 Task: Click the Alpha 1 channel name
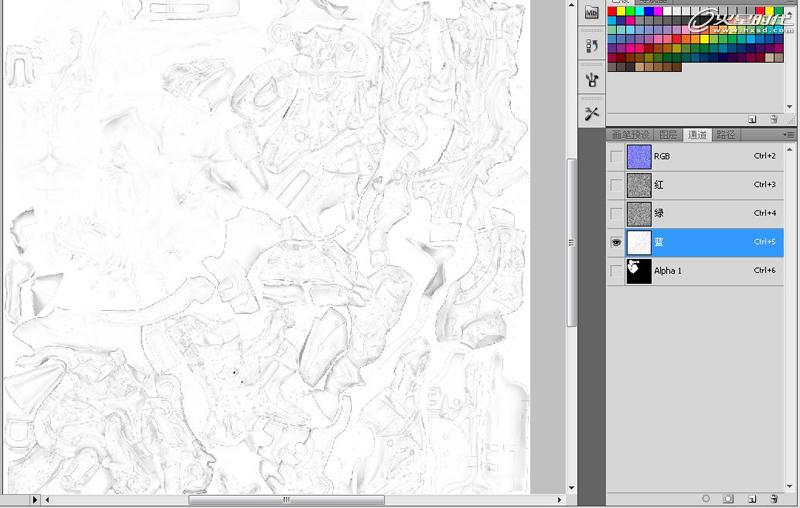tap(668, 271)
